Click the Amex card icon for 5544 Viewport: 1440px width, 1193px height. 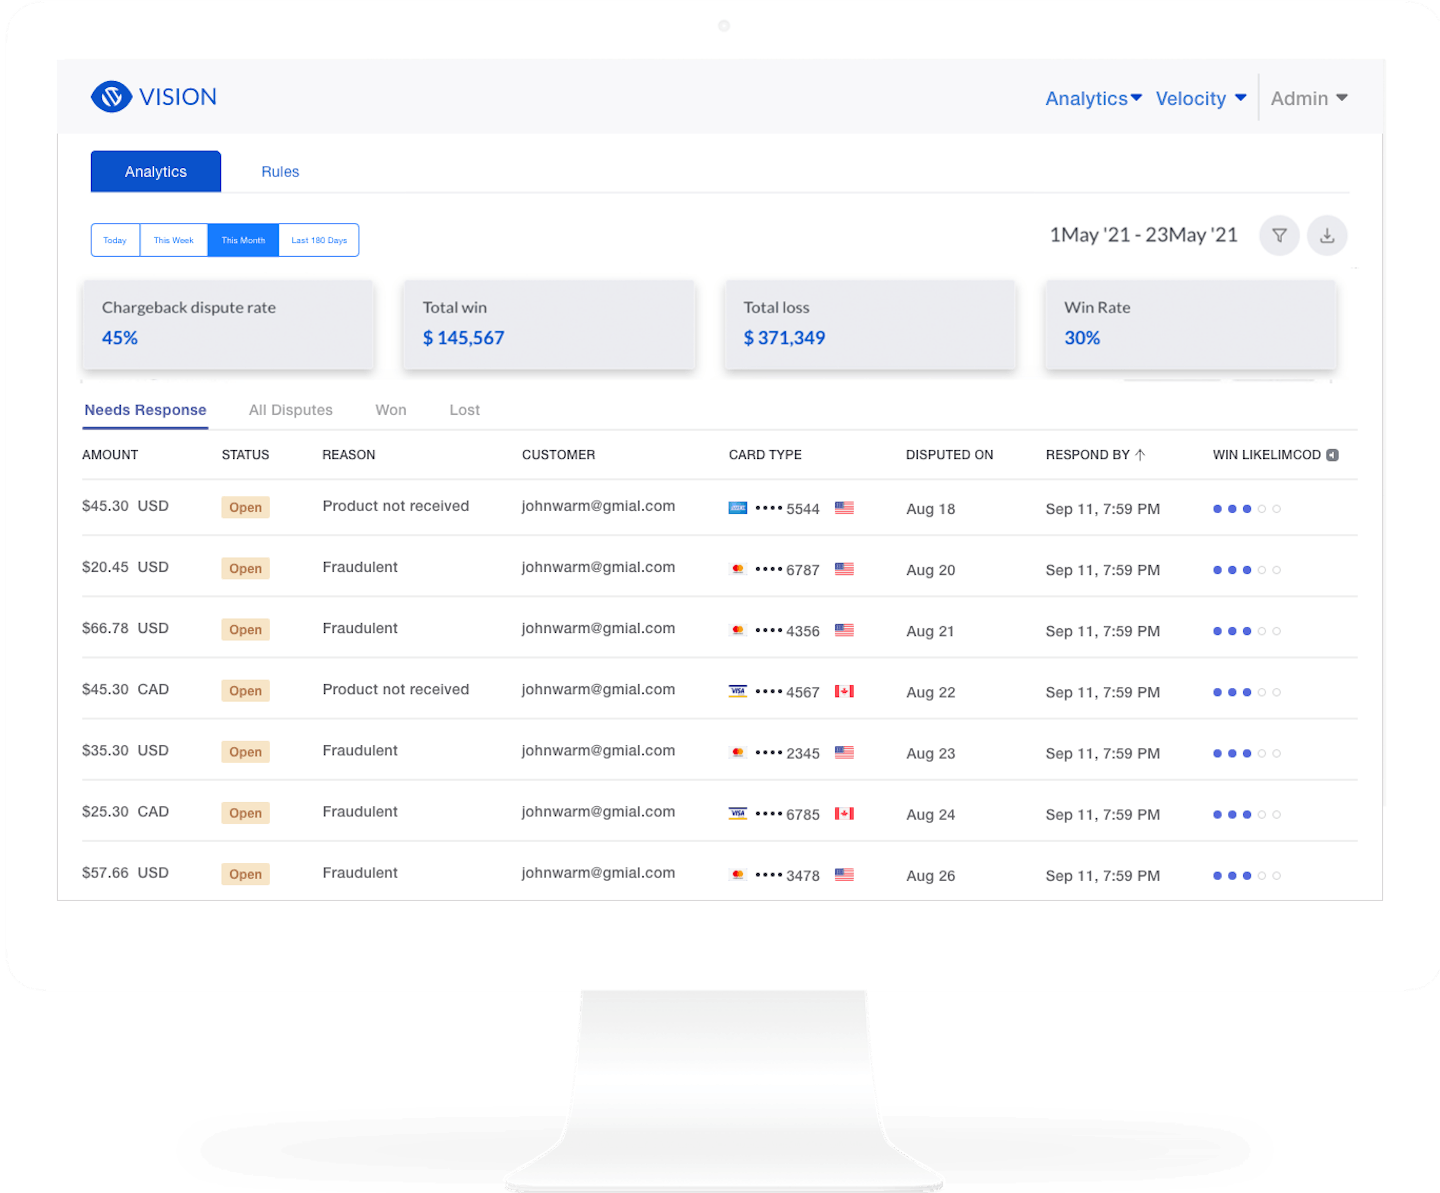tap(738, 508)
